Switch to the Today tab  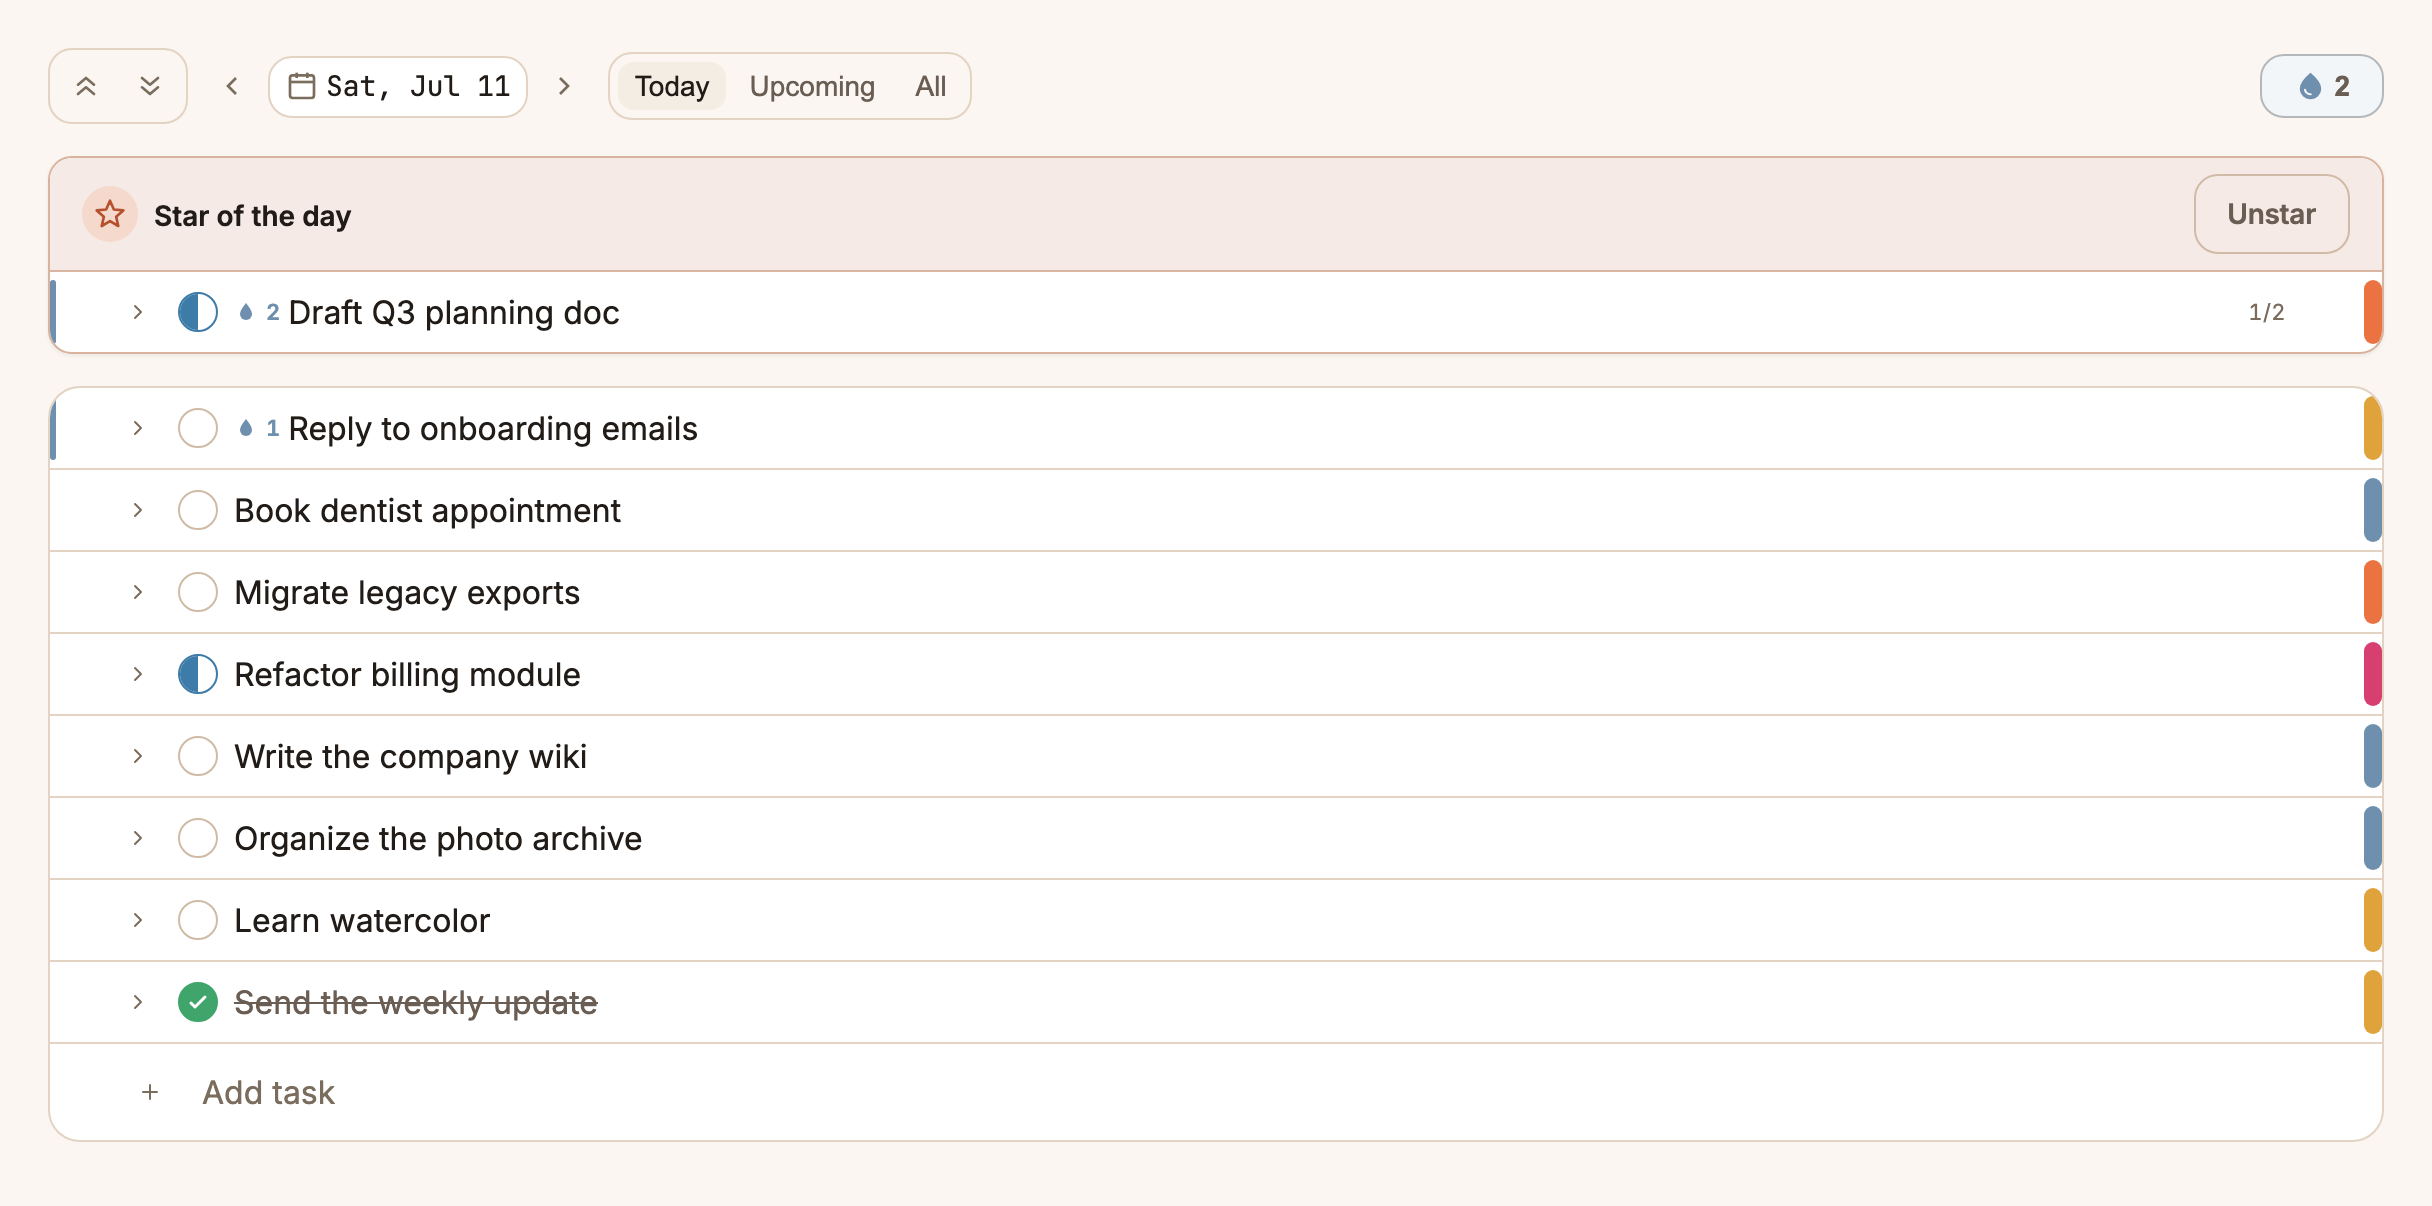(x=672, y=86)
